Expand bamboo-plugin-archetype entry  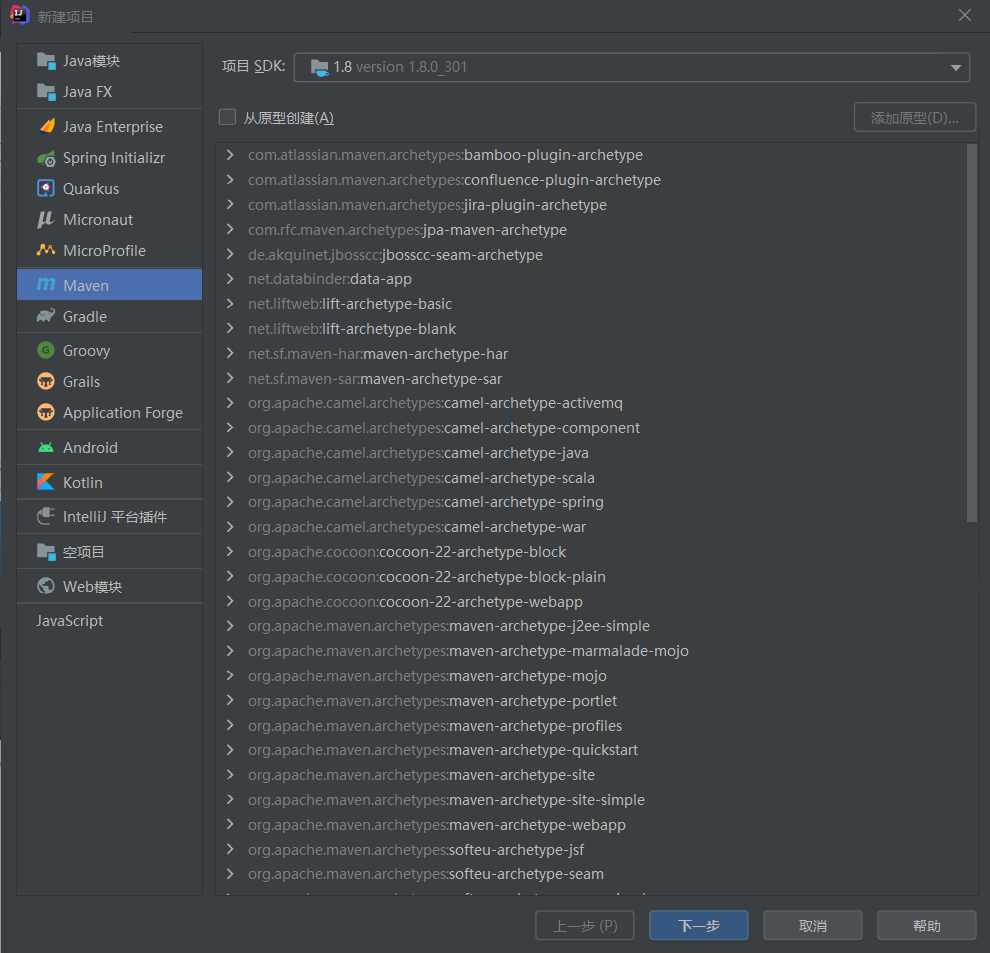pos(230,155)
